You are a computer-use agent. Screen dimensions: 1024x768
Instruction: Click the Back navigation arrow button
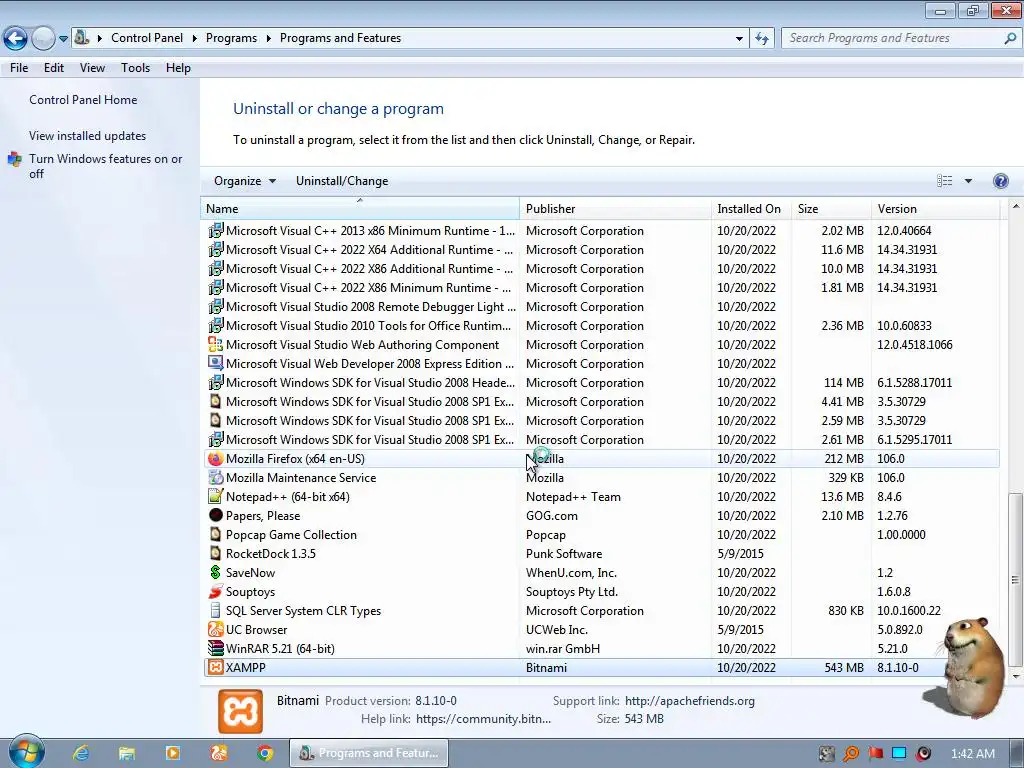click(x=16, y=39)
